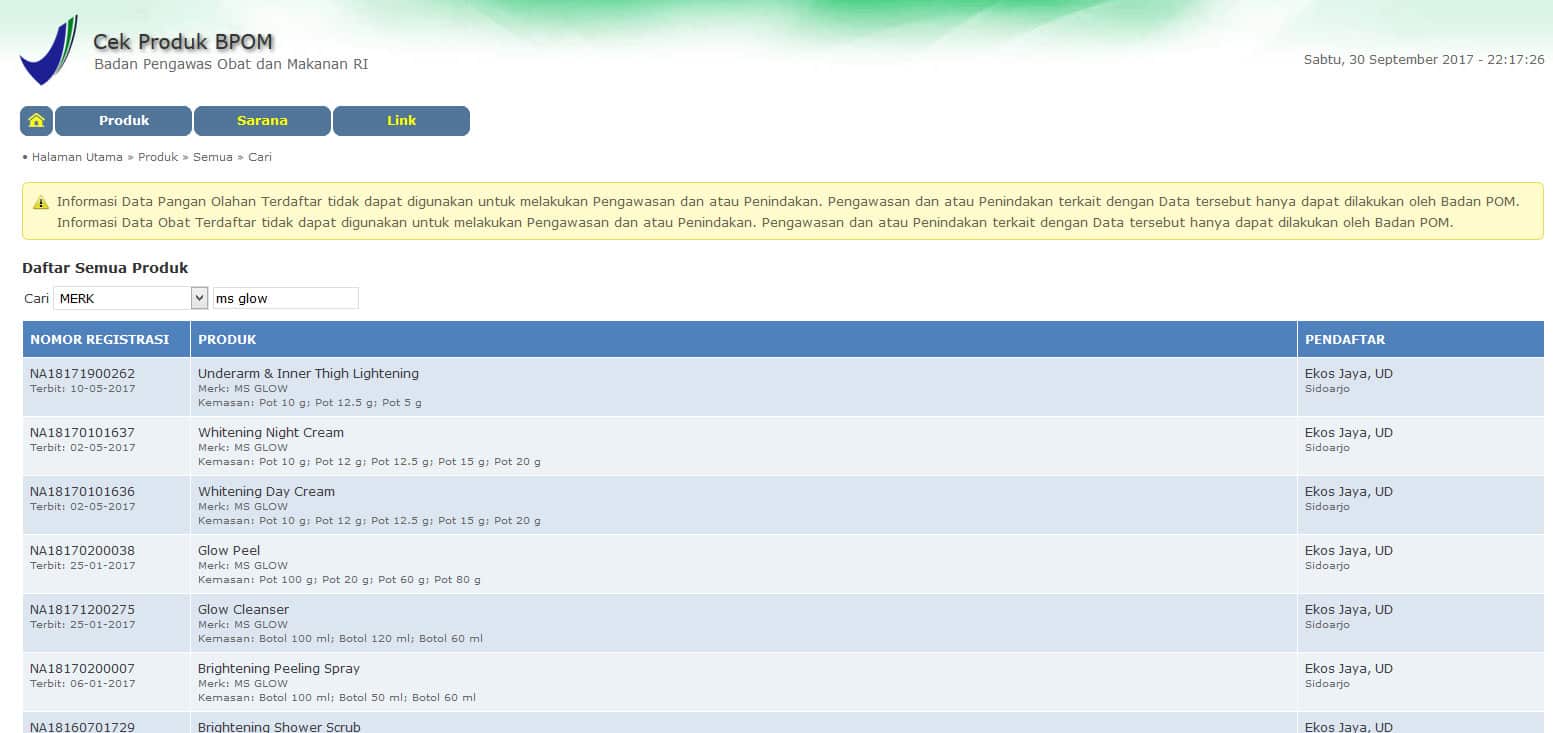This screenshot has width=1553, height=733.
Task: Follow the Halaman Utama breadcrumb link
Action: 77,157
